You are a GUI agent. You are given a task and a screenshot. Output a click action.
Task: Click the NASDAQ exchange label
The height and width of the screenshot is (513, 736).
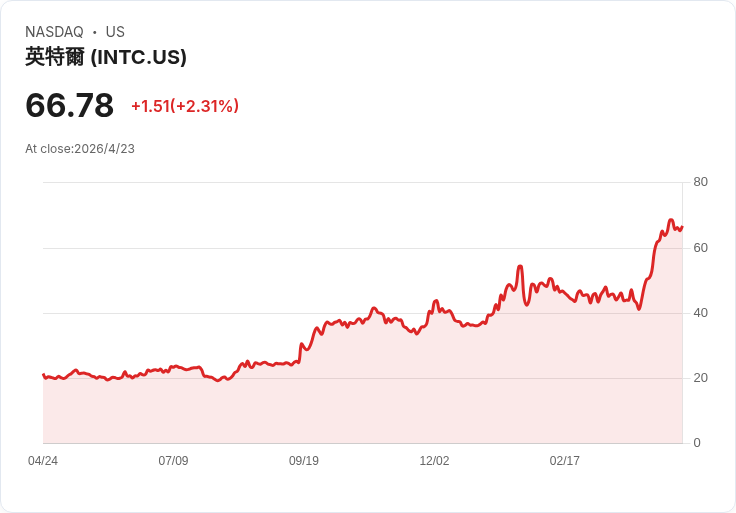[54, 32]
